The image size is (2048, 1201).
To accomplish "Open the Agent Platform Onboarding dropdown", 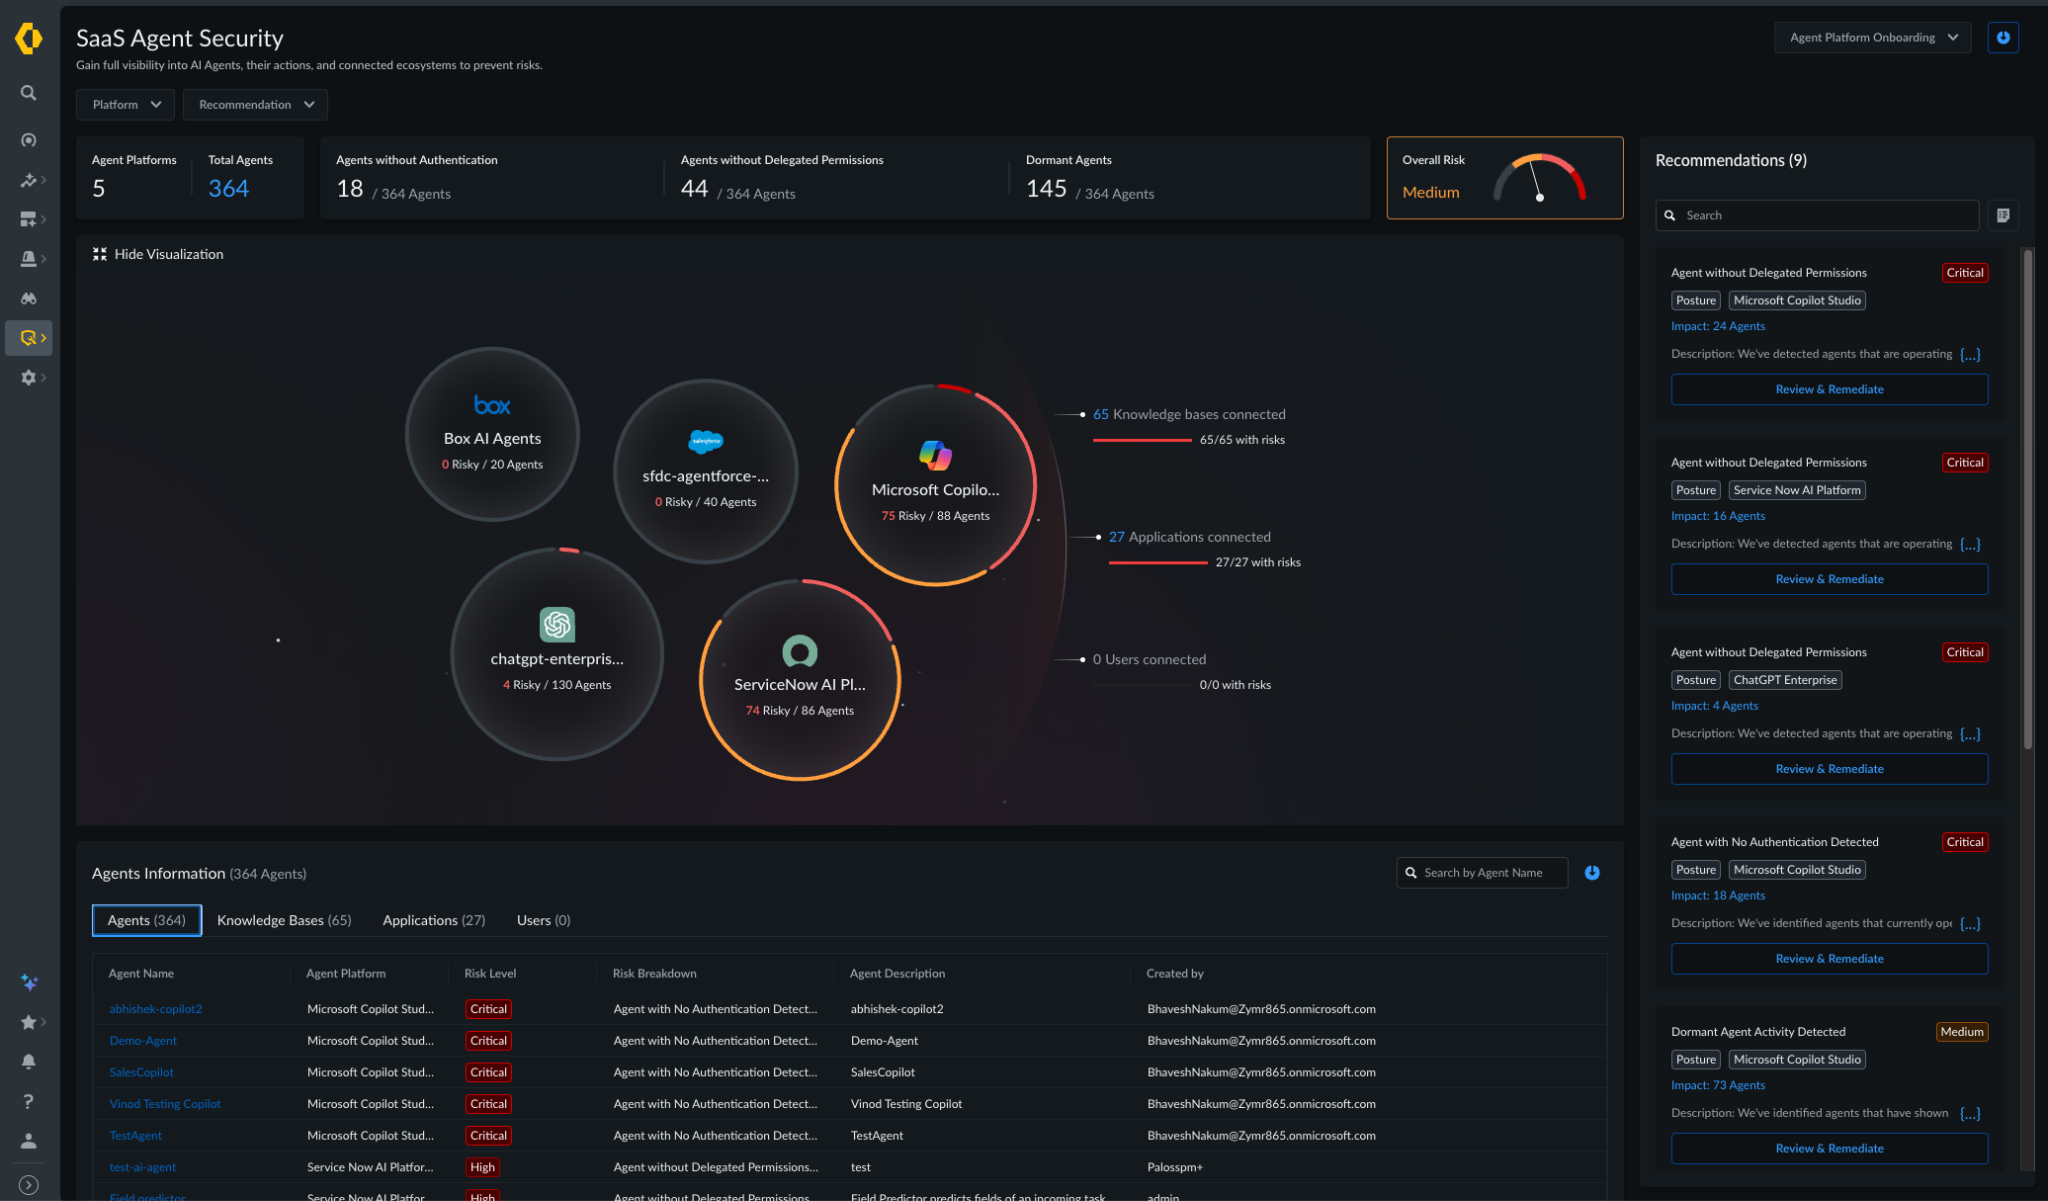I will point(1872,37).
